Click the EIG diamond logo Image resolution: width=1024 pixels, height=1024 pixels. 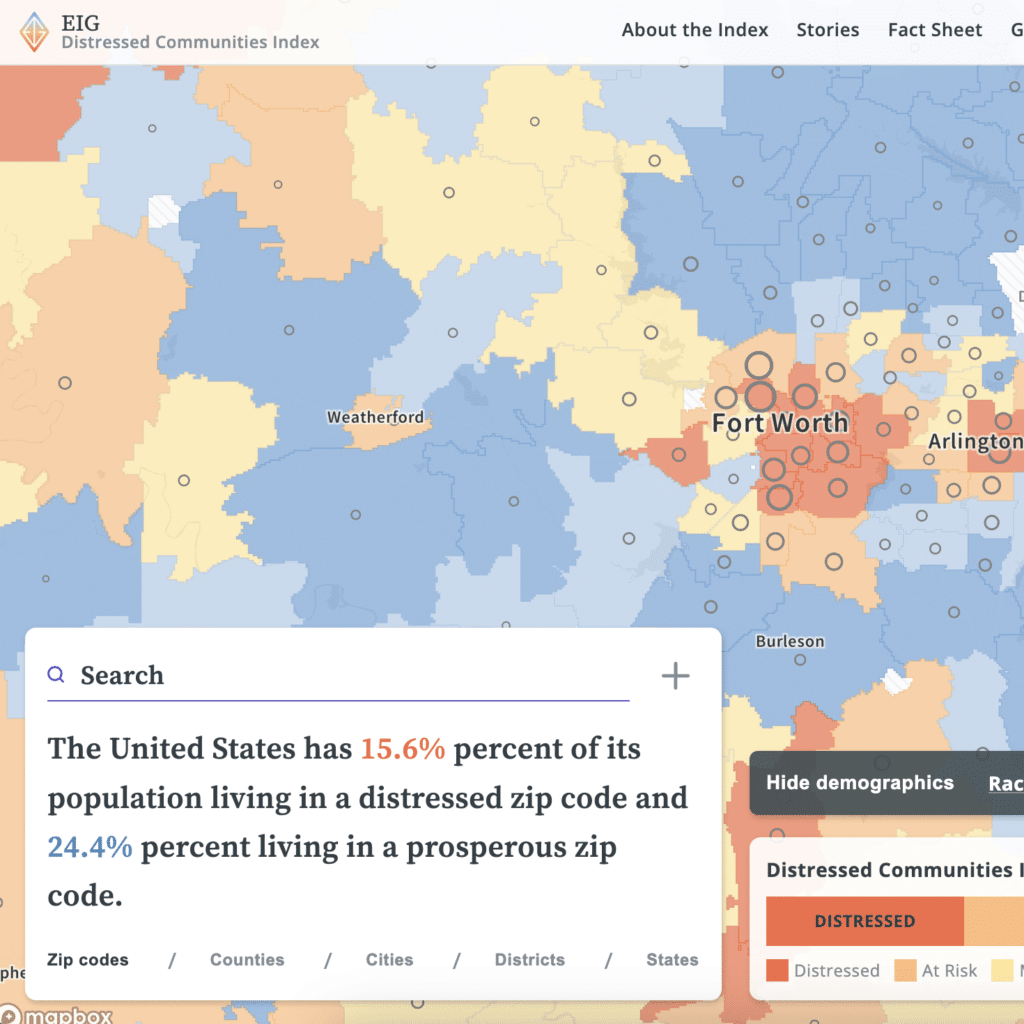(33, 31)
